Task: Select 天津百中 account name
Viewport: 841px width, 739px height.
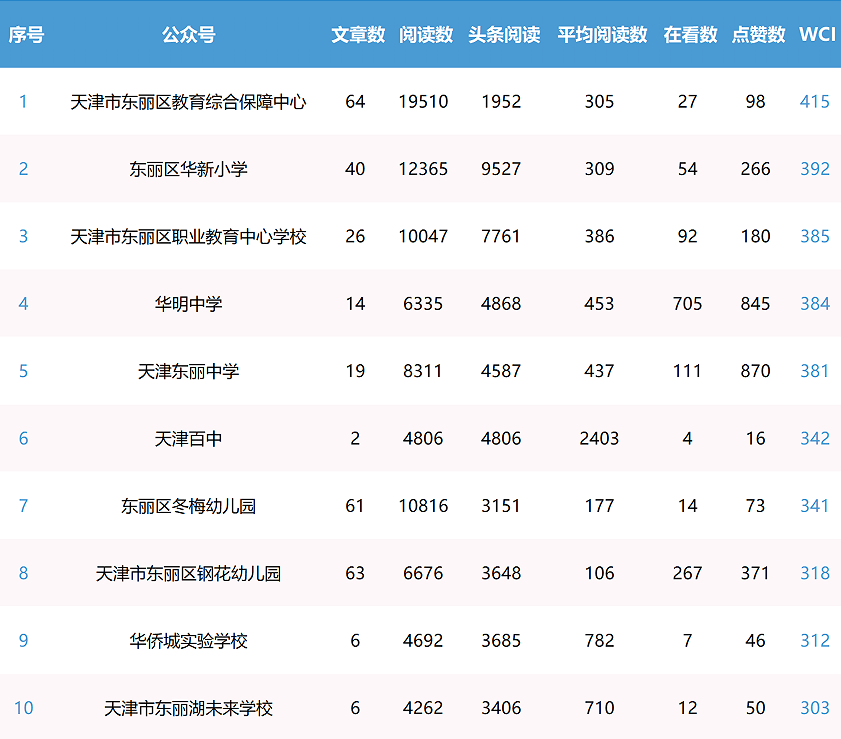Action: point(188,439)
